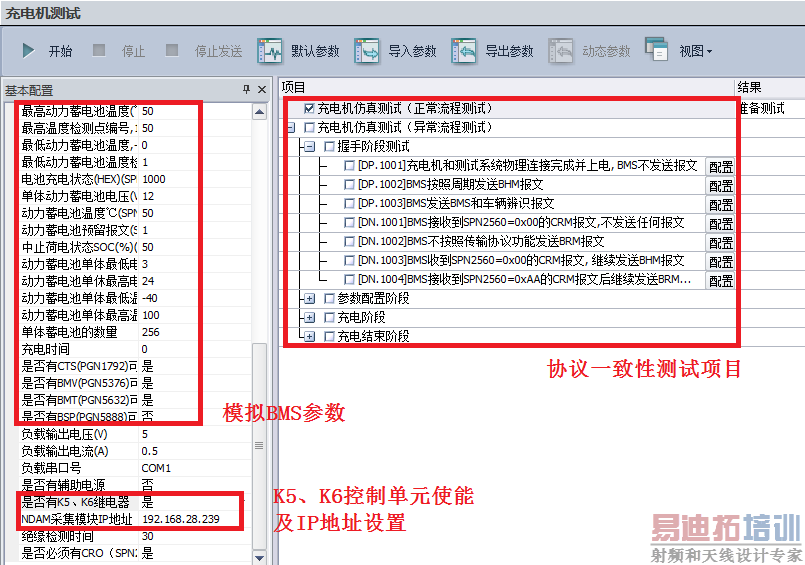
Task: Check 充电机仿真测试（异常流程测试）
Action: pyautogui.click(x=309, y=127)
